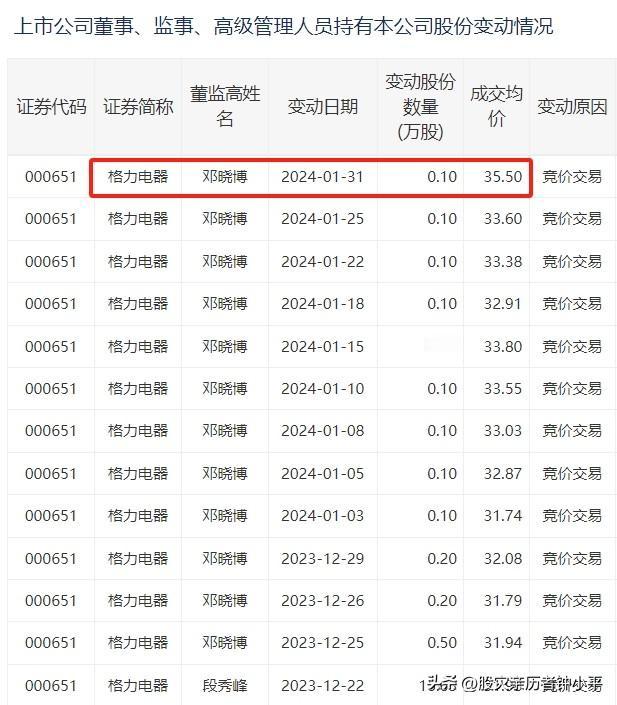Click 邓晓博 in the 2024-01-31 row

coord(225,177)
